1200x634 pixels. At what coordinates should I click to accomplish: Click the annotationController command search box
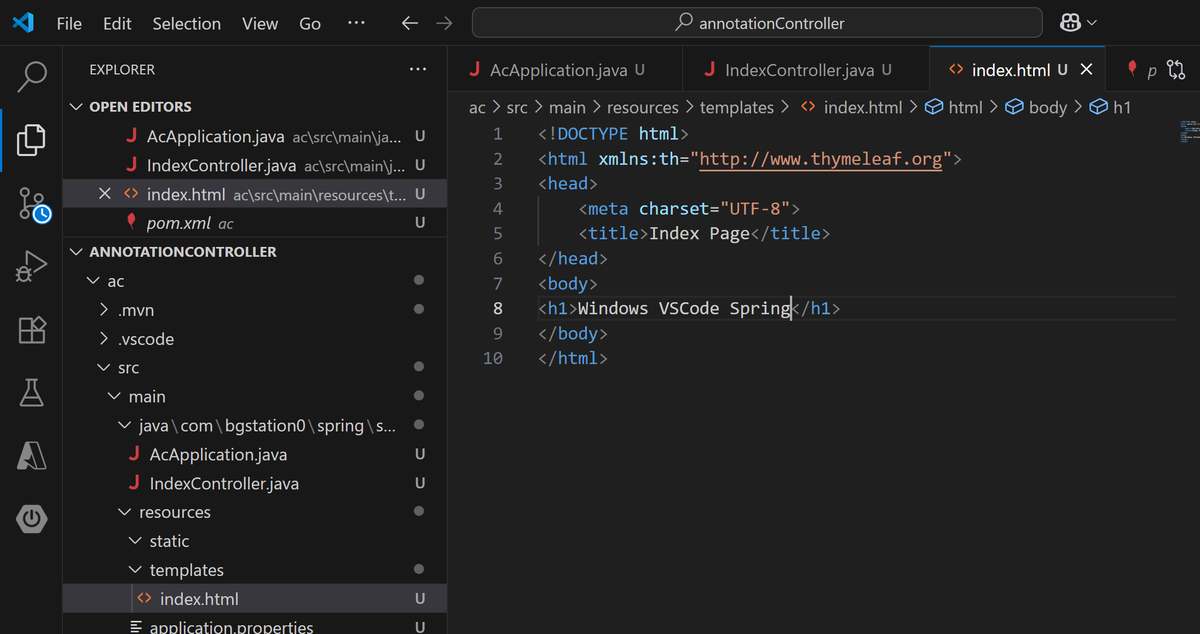tap(757, 23)
